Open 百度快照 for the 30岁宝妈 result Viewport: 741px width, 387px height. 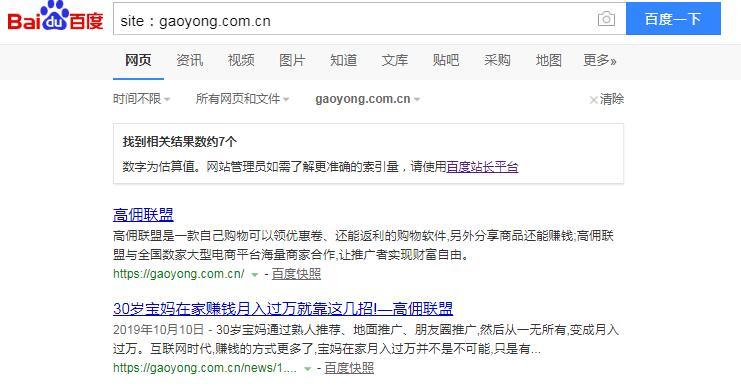(349, 368)
